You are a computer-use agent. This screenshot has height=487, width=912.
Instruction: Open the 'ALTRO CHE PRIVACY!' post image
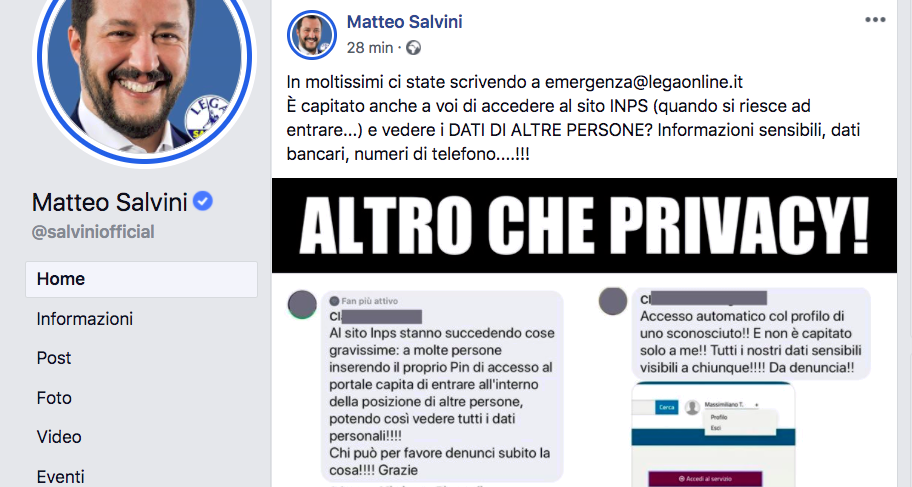pos(584,226)
